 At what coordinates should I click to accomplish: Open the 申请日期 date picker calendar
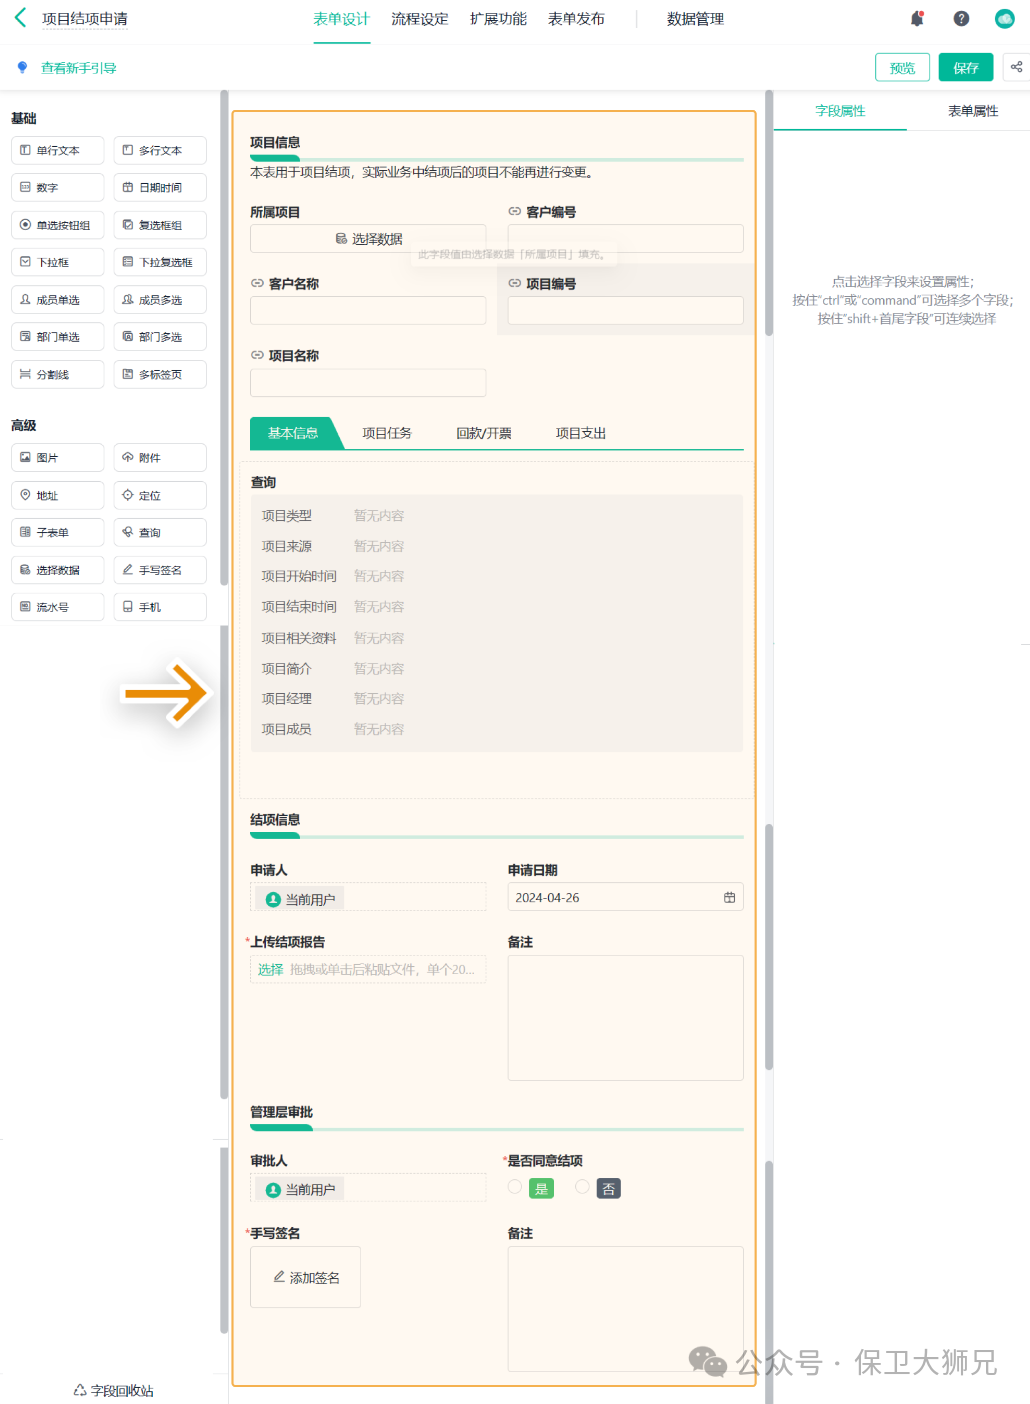[729, 898]
